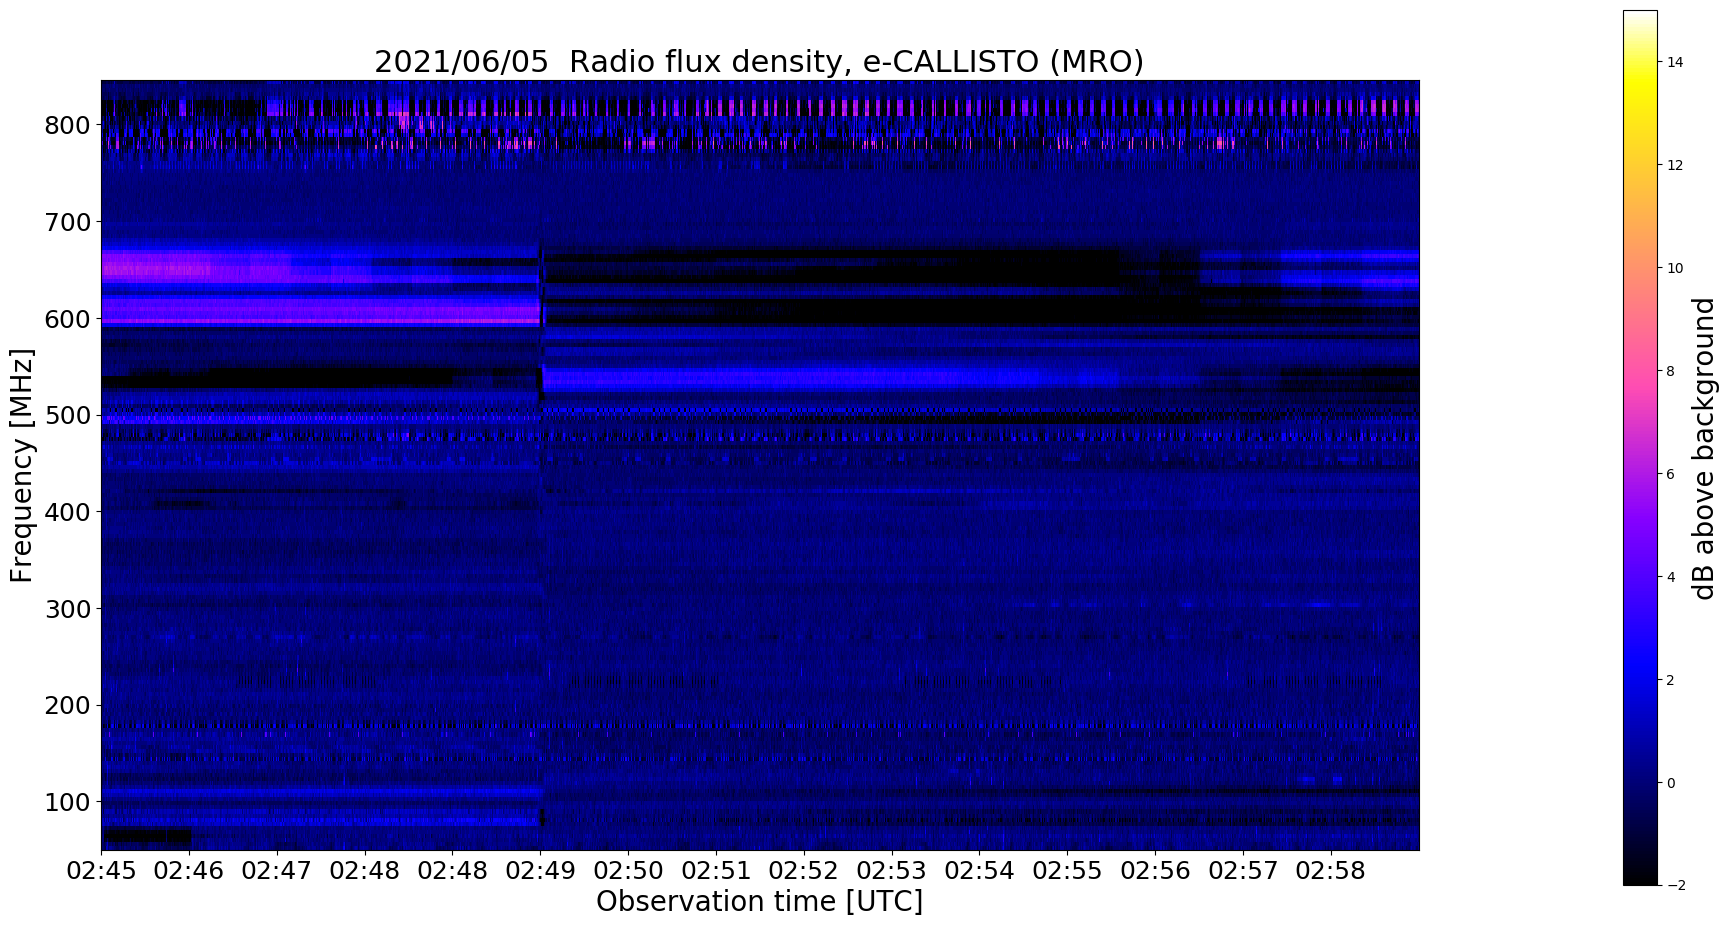Screen dimensions: 1730x927
Task: Click the "Frequency [MHz]" axis label
Action: point(22,465)
